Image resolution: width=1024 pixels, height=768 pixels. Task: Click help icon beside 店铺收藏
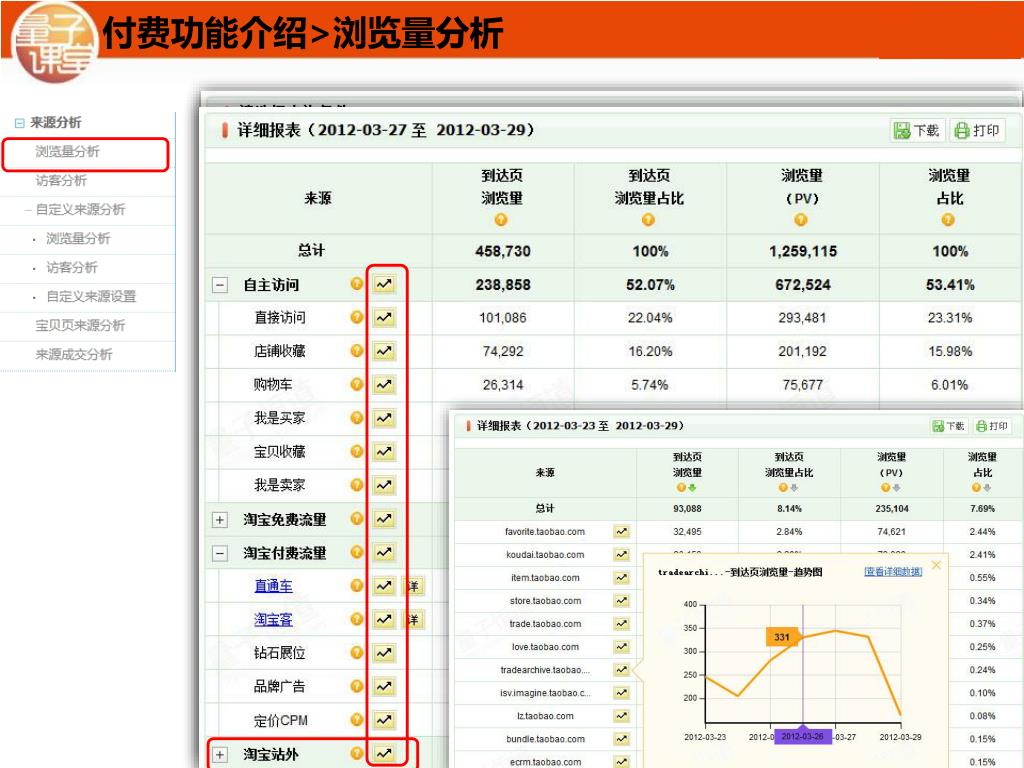(357, 350)
